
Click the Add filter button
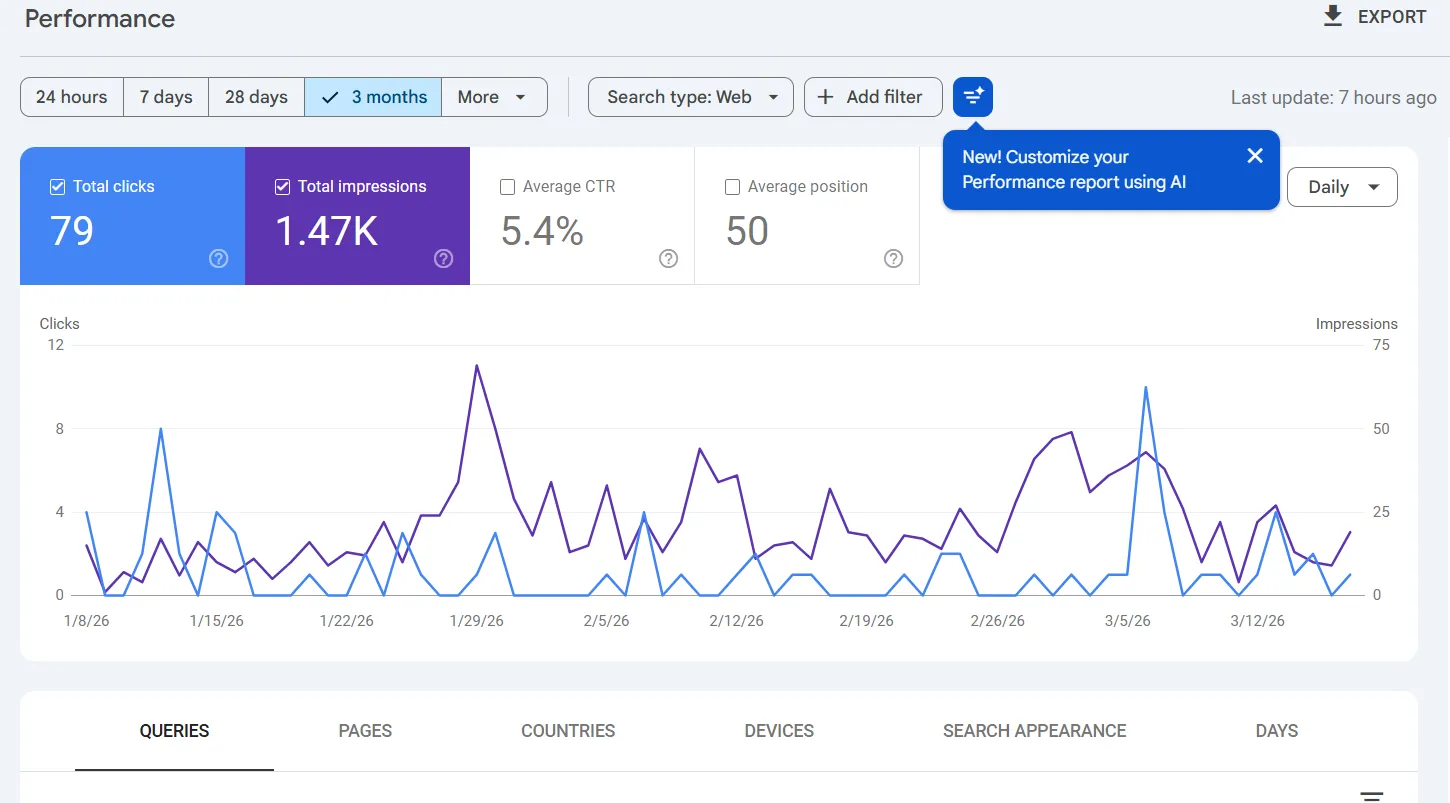point(872,97)
